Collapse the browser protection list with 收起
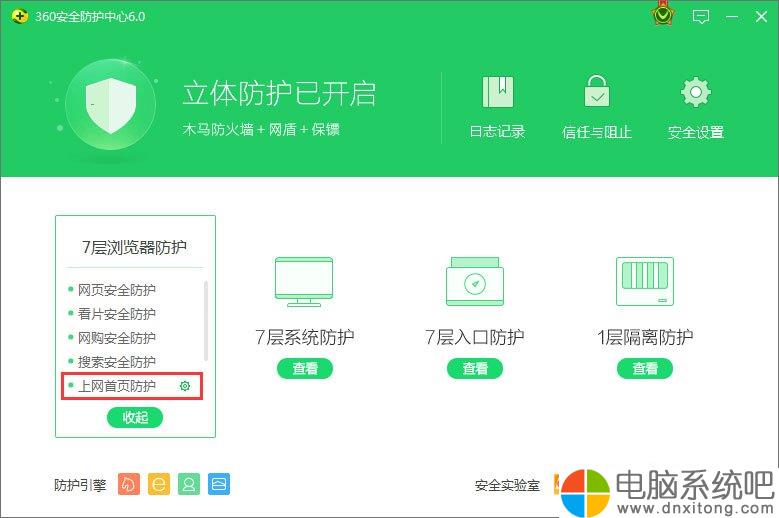779x518 pixels. [135, 417]
